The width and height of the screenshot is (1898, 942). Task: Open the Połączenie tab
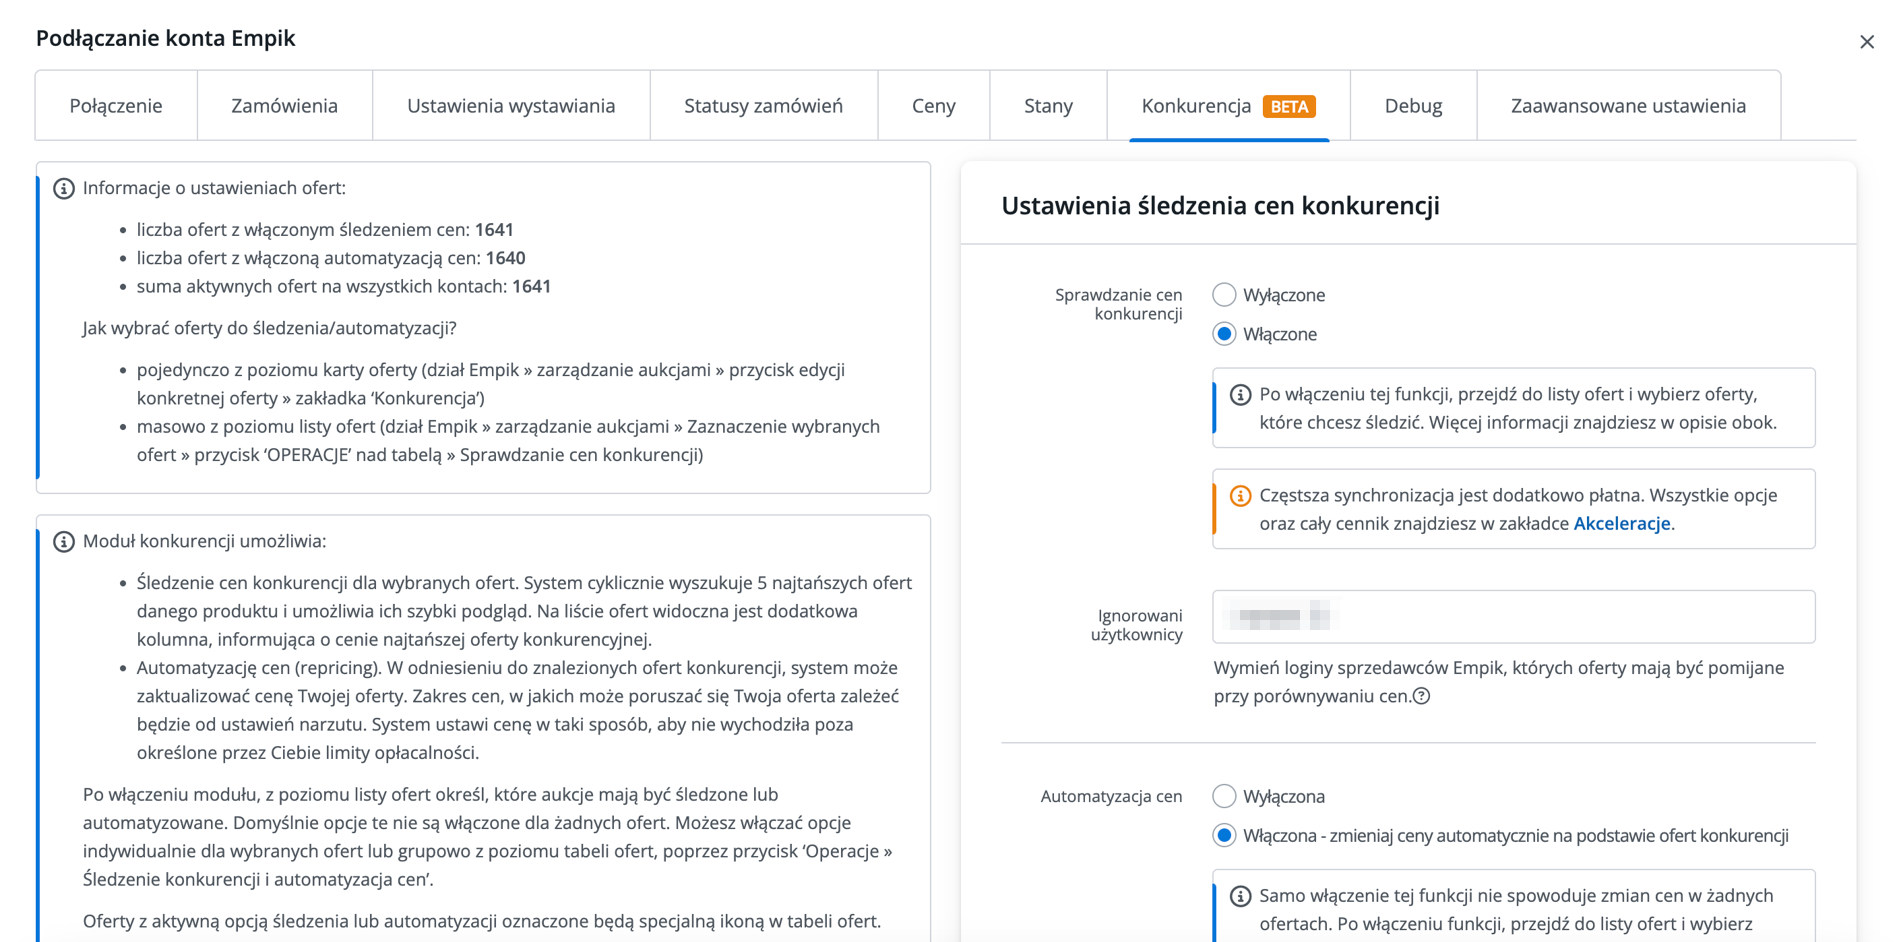click(116, 106)
